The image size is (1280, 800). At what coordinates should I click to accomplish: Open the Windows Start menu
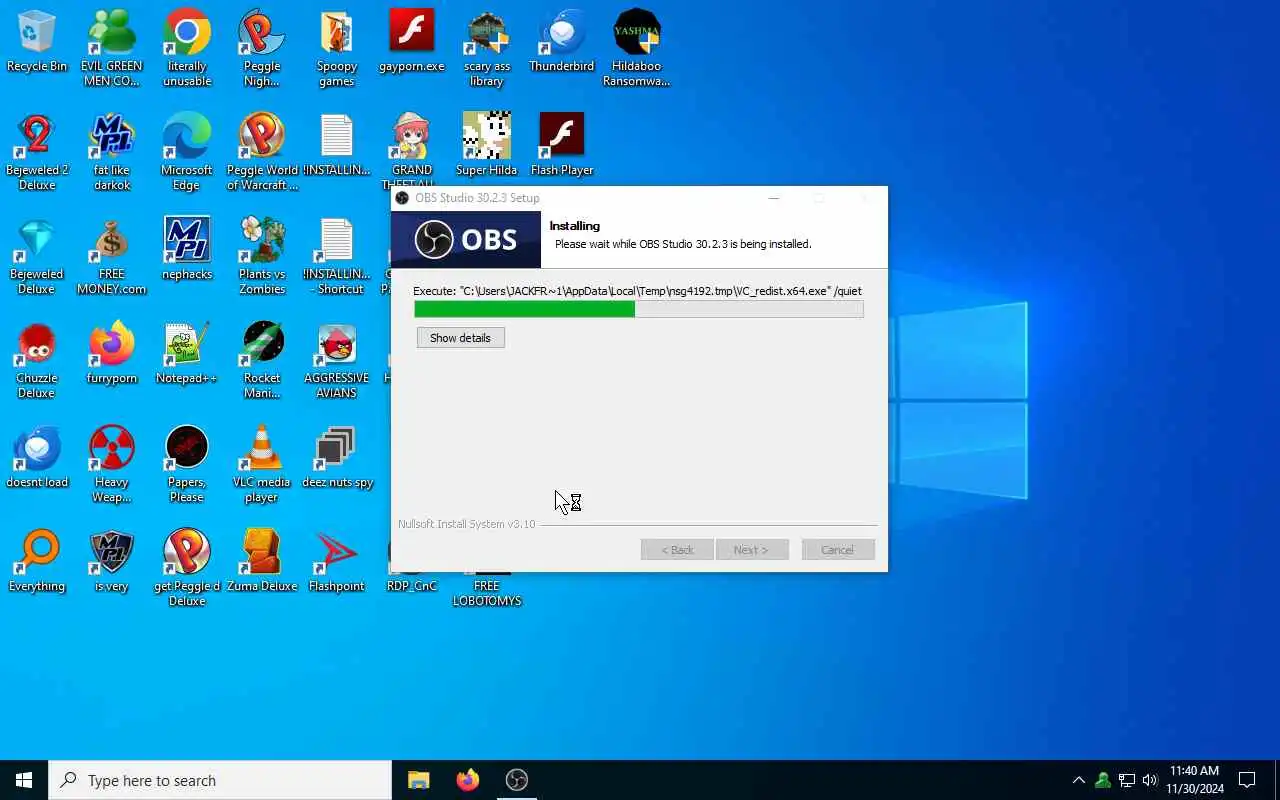point(24,780)
